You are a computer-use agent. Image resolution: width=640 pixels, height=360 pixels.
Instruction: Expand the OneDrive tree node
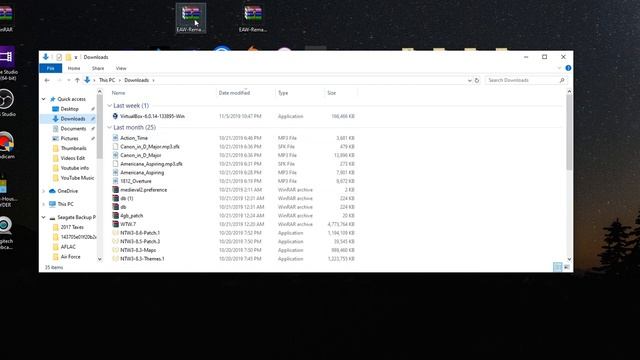44,191
